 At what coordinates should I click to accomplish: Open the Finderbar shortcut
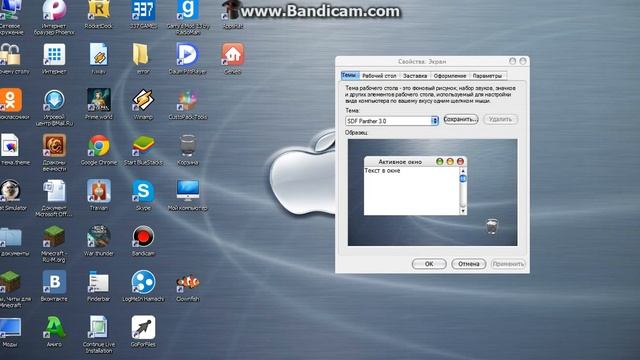(x=99, y=282)
